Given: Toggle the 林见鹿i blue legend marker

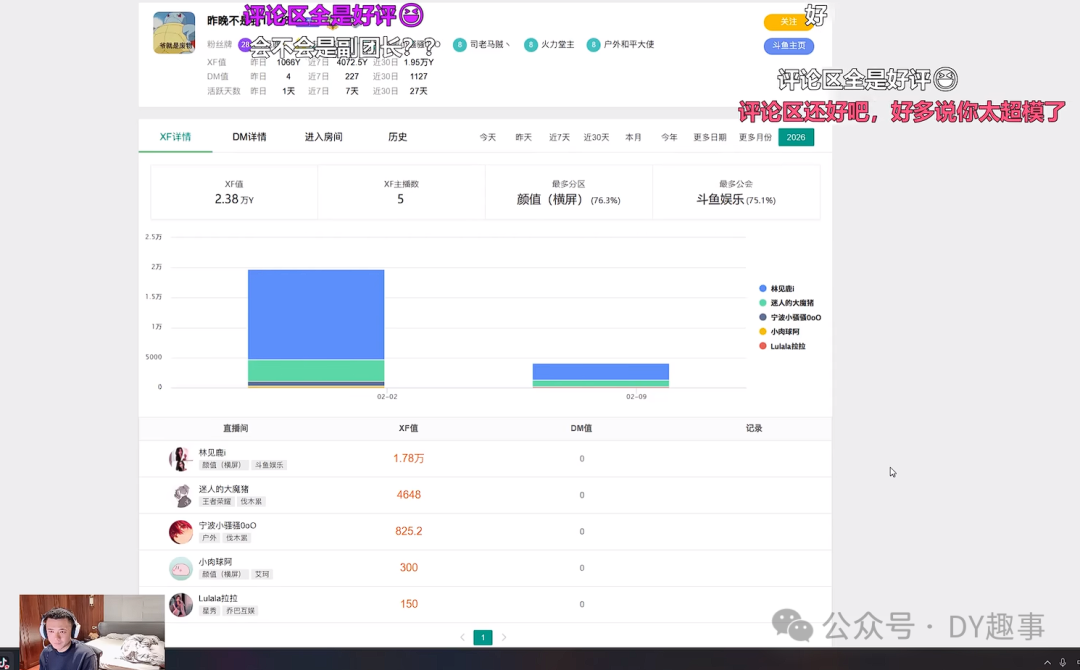Looking at the screenshot, I should (762, 289).
